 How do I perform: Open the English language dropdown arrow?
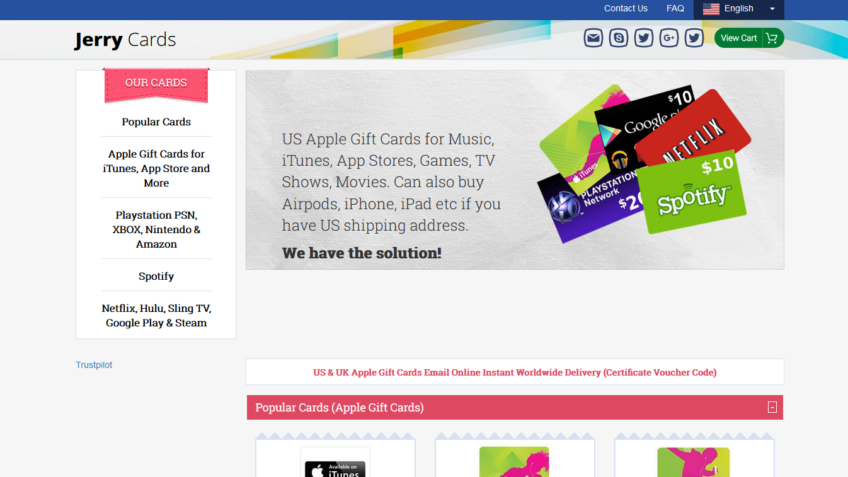[x=772, y=9]
